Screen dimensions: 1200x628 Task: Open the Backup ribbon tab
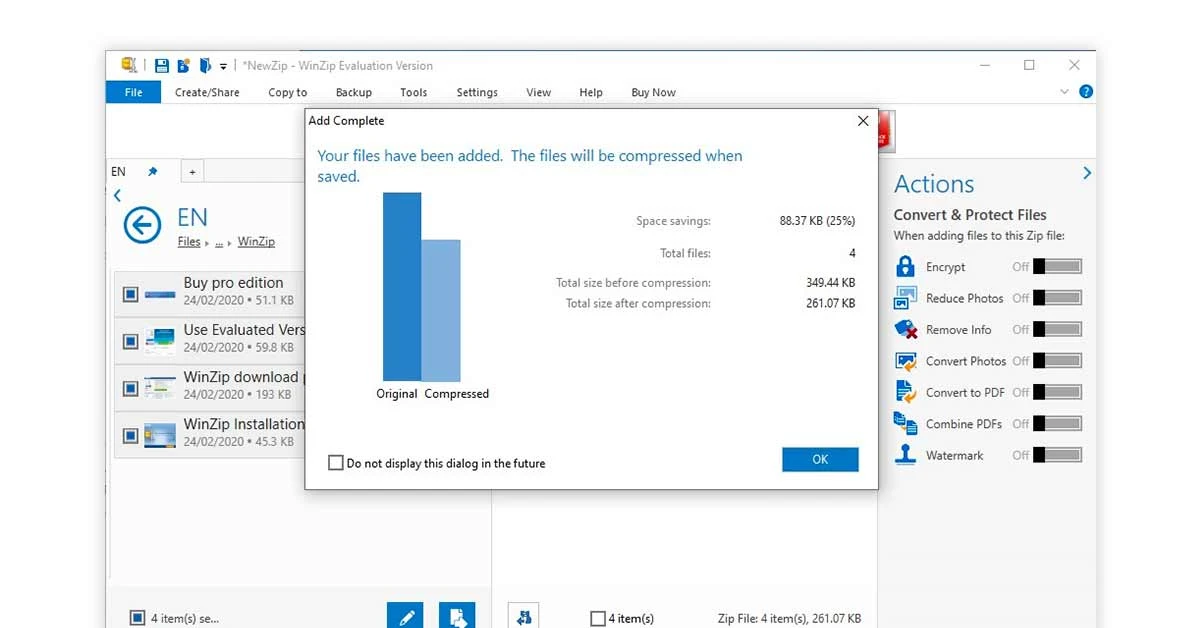click(353, 92)
